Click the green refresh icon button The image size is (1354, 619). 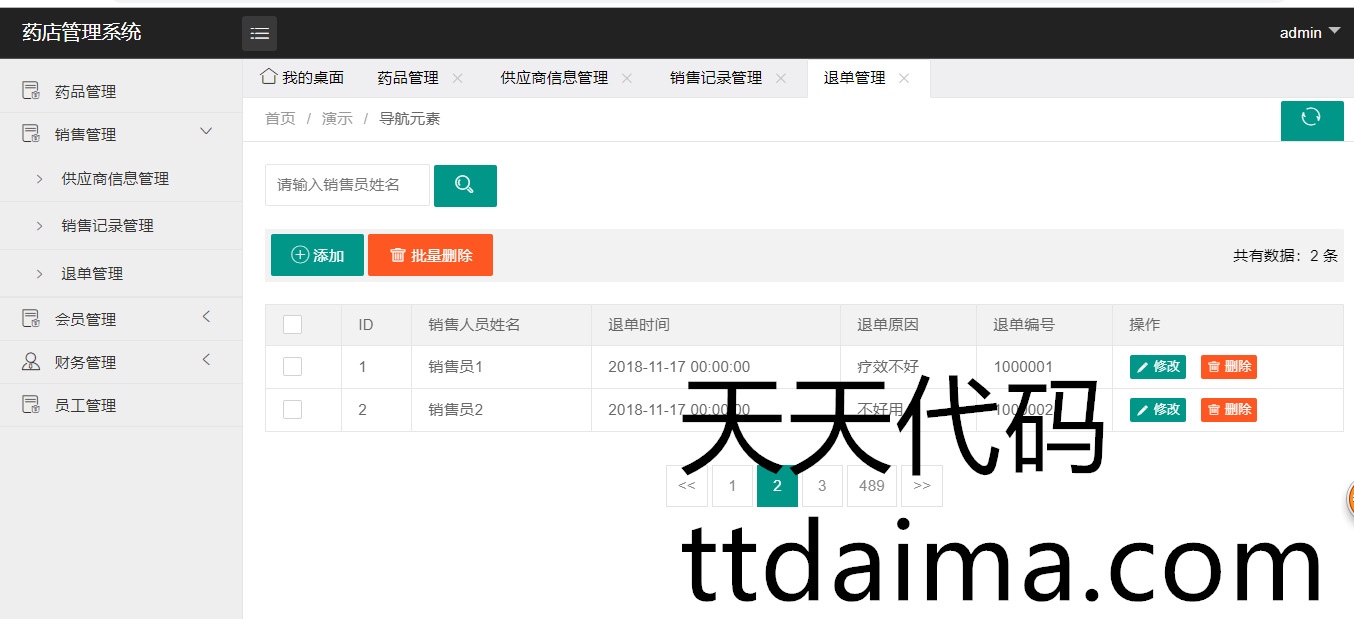click(1311, 118)
